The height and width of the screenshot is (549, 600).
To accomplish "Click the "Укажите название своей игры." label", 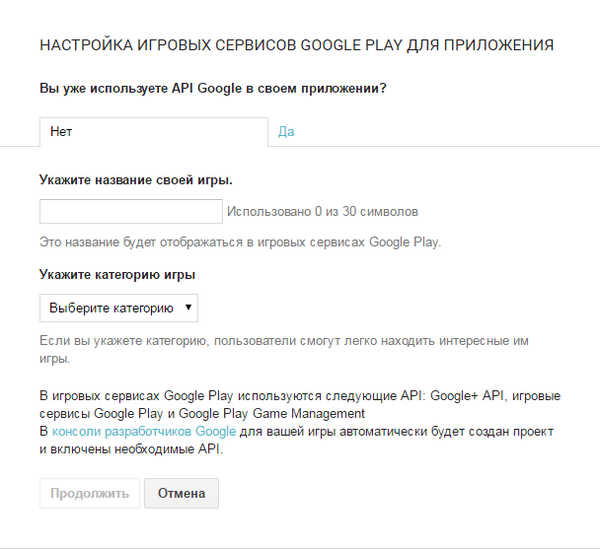I will tap(136, 180).
